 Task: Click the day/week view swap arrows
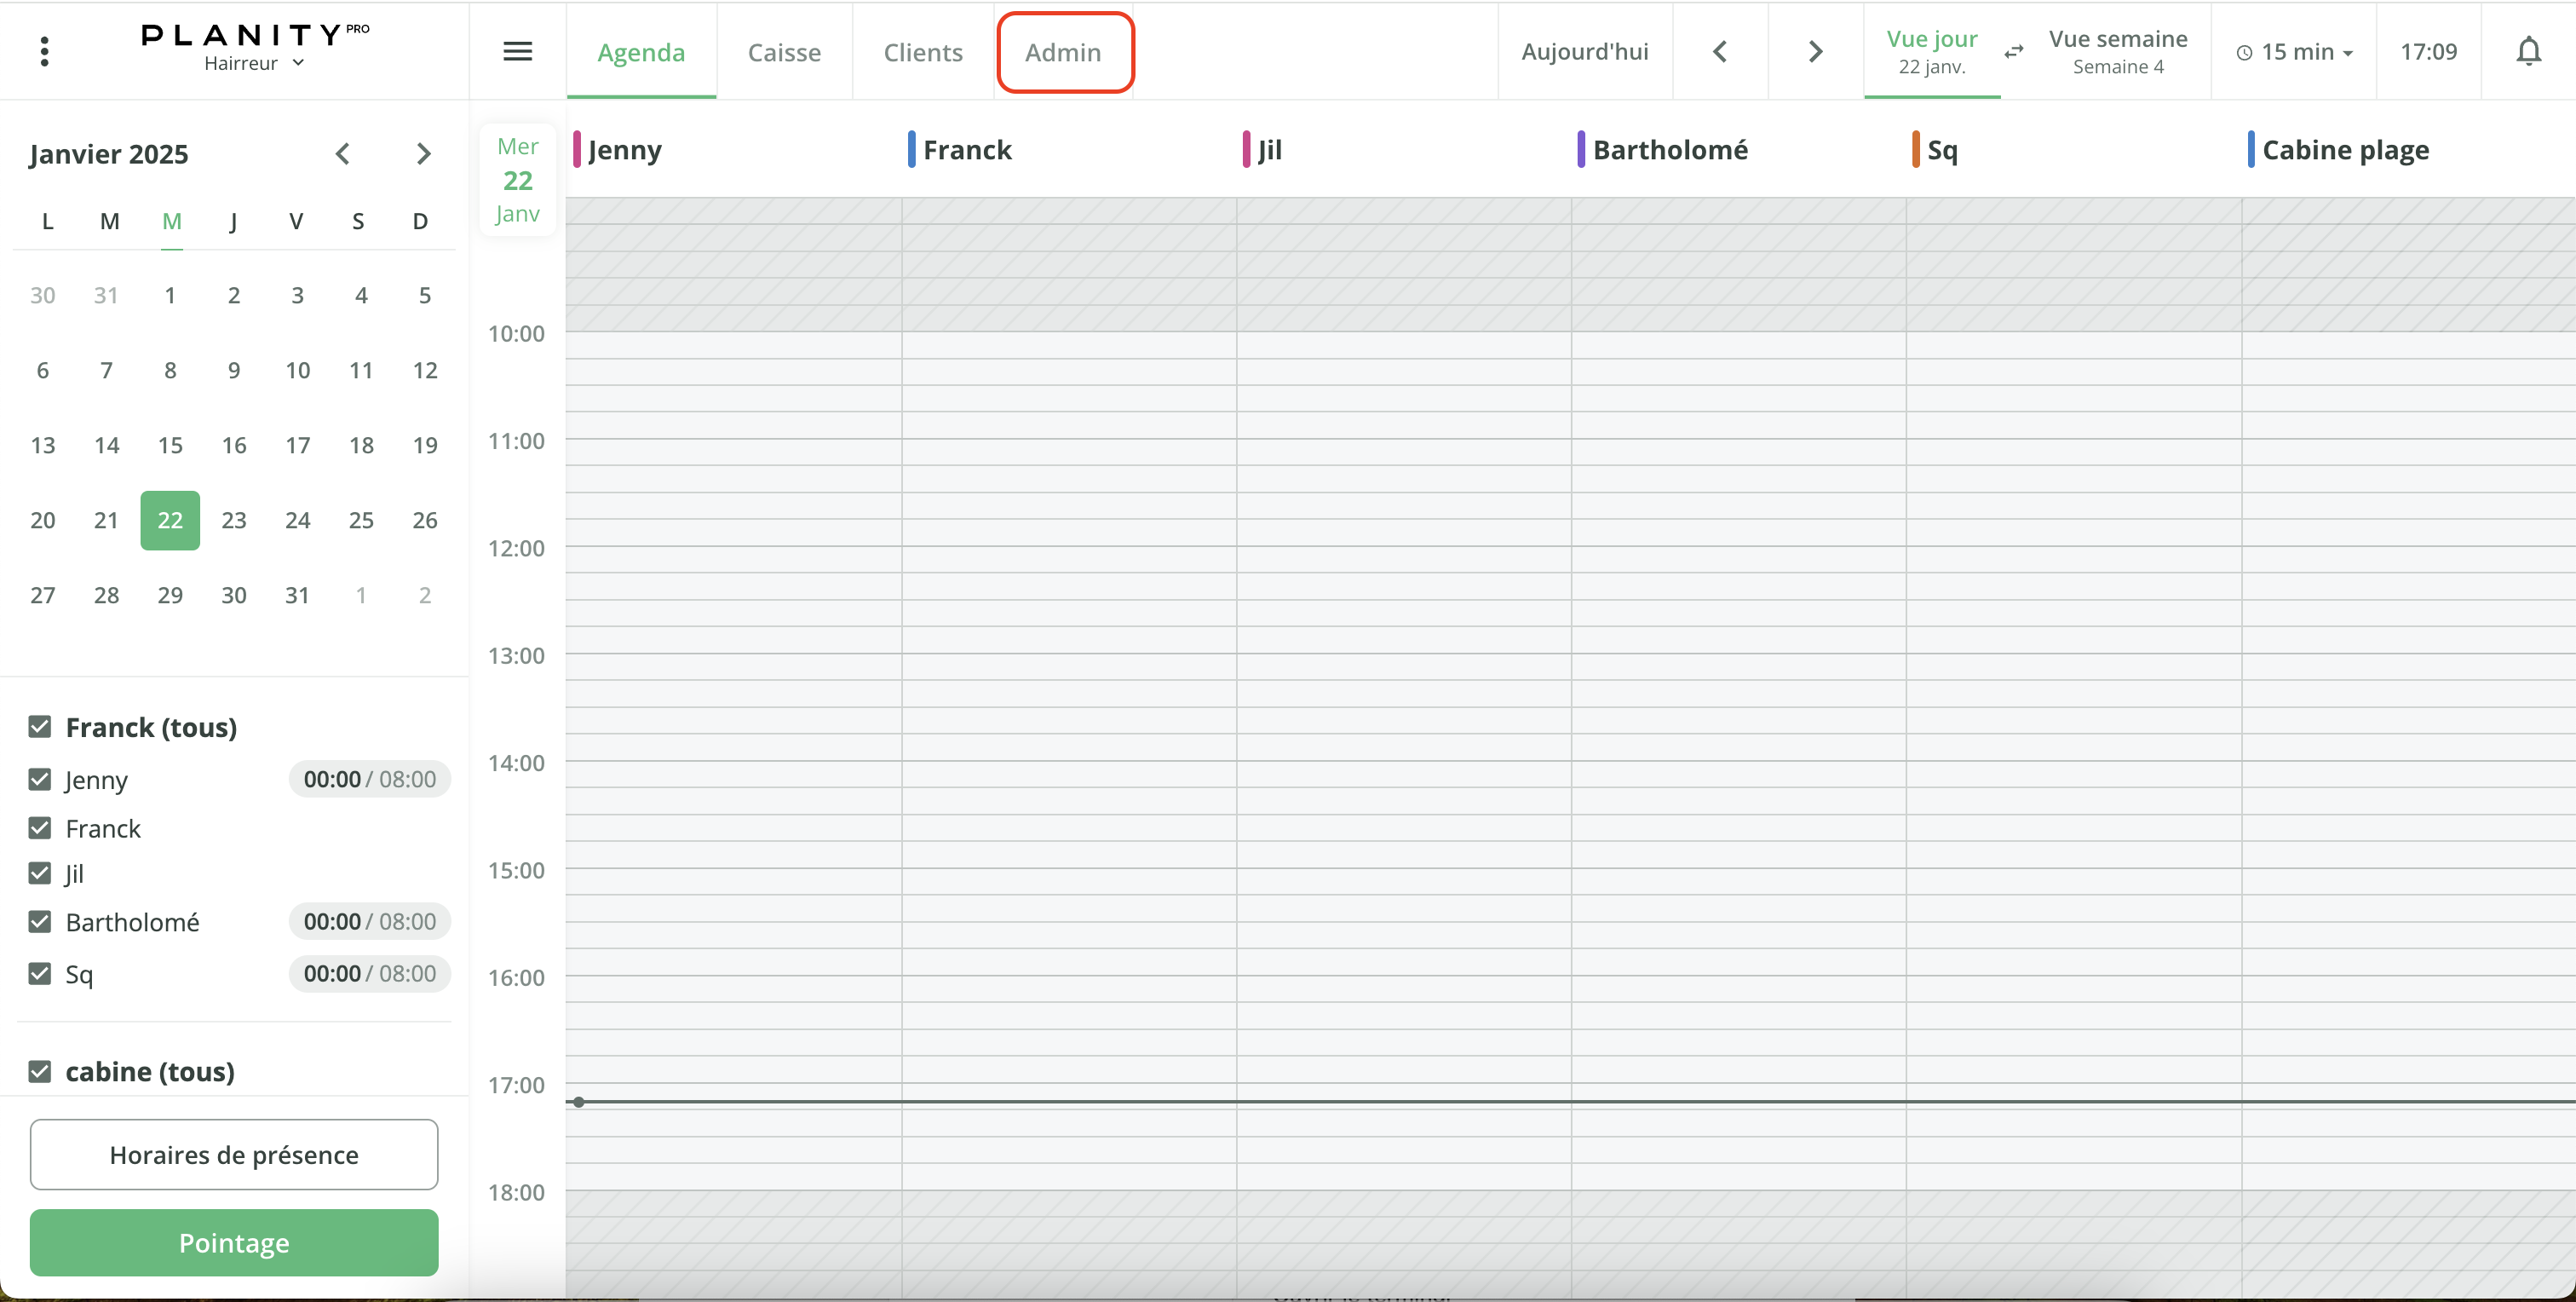tap(2013, 51)
